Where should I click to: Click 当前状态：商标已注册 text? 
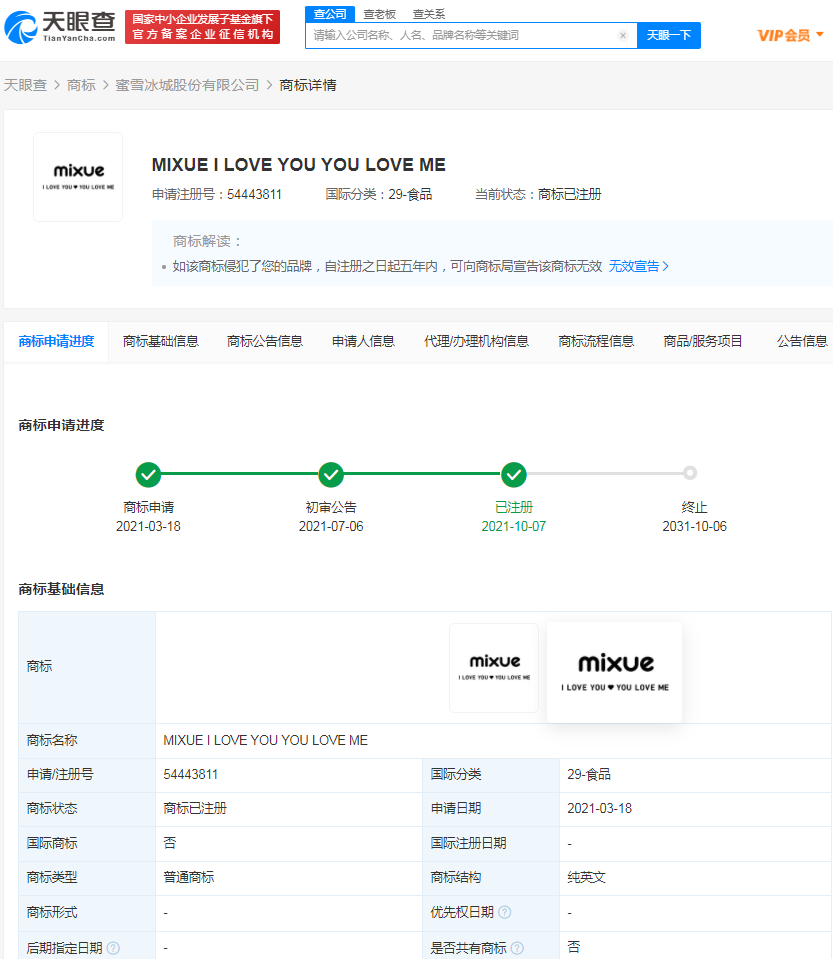point(538,194)
